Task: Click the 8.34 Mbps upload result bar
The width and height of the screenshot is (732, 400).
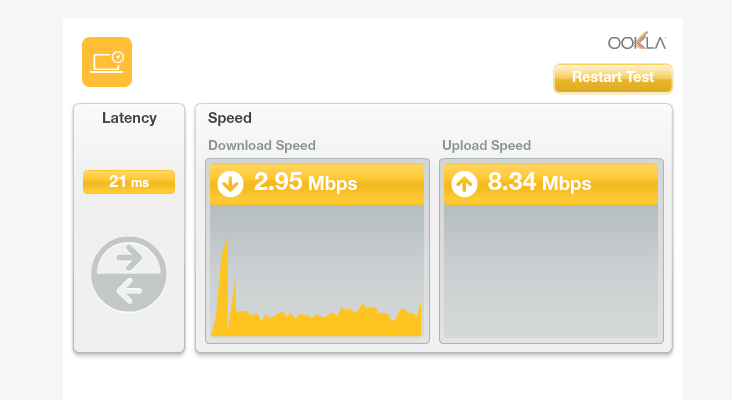Action: point(551,183)
